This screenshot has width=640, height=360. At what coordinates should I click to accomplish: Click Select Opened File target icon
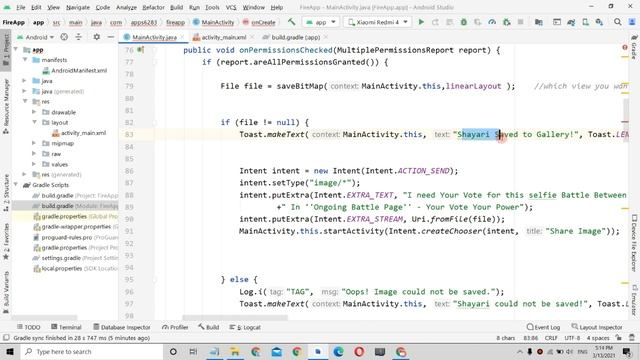tap(64, 37)
